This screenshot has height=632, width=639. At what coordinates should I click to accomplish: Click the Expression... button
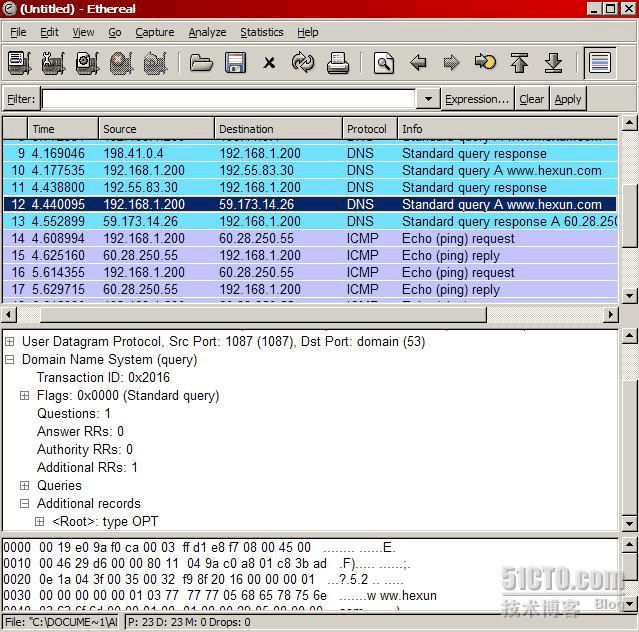click(x=477, y=99)
